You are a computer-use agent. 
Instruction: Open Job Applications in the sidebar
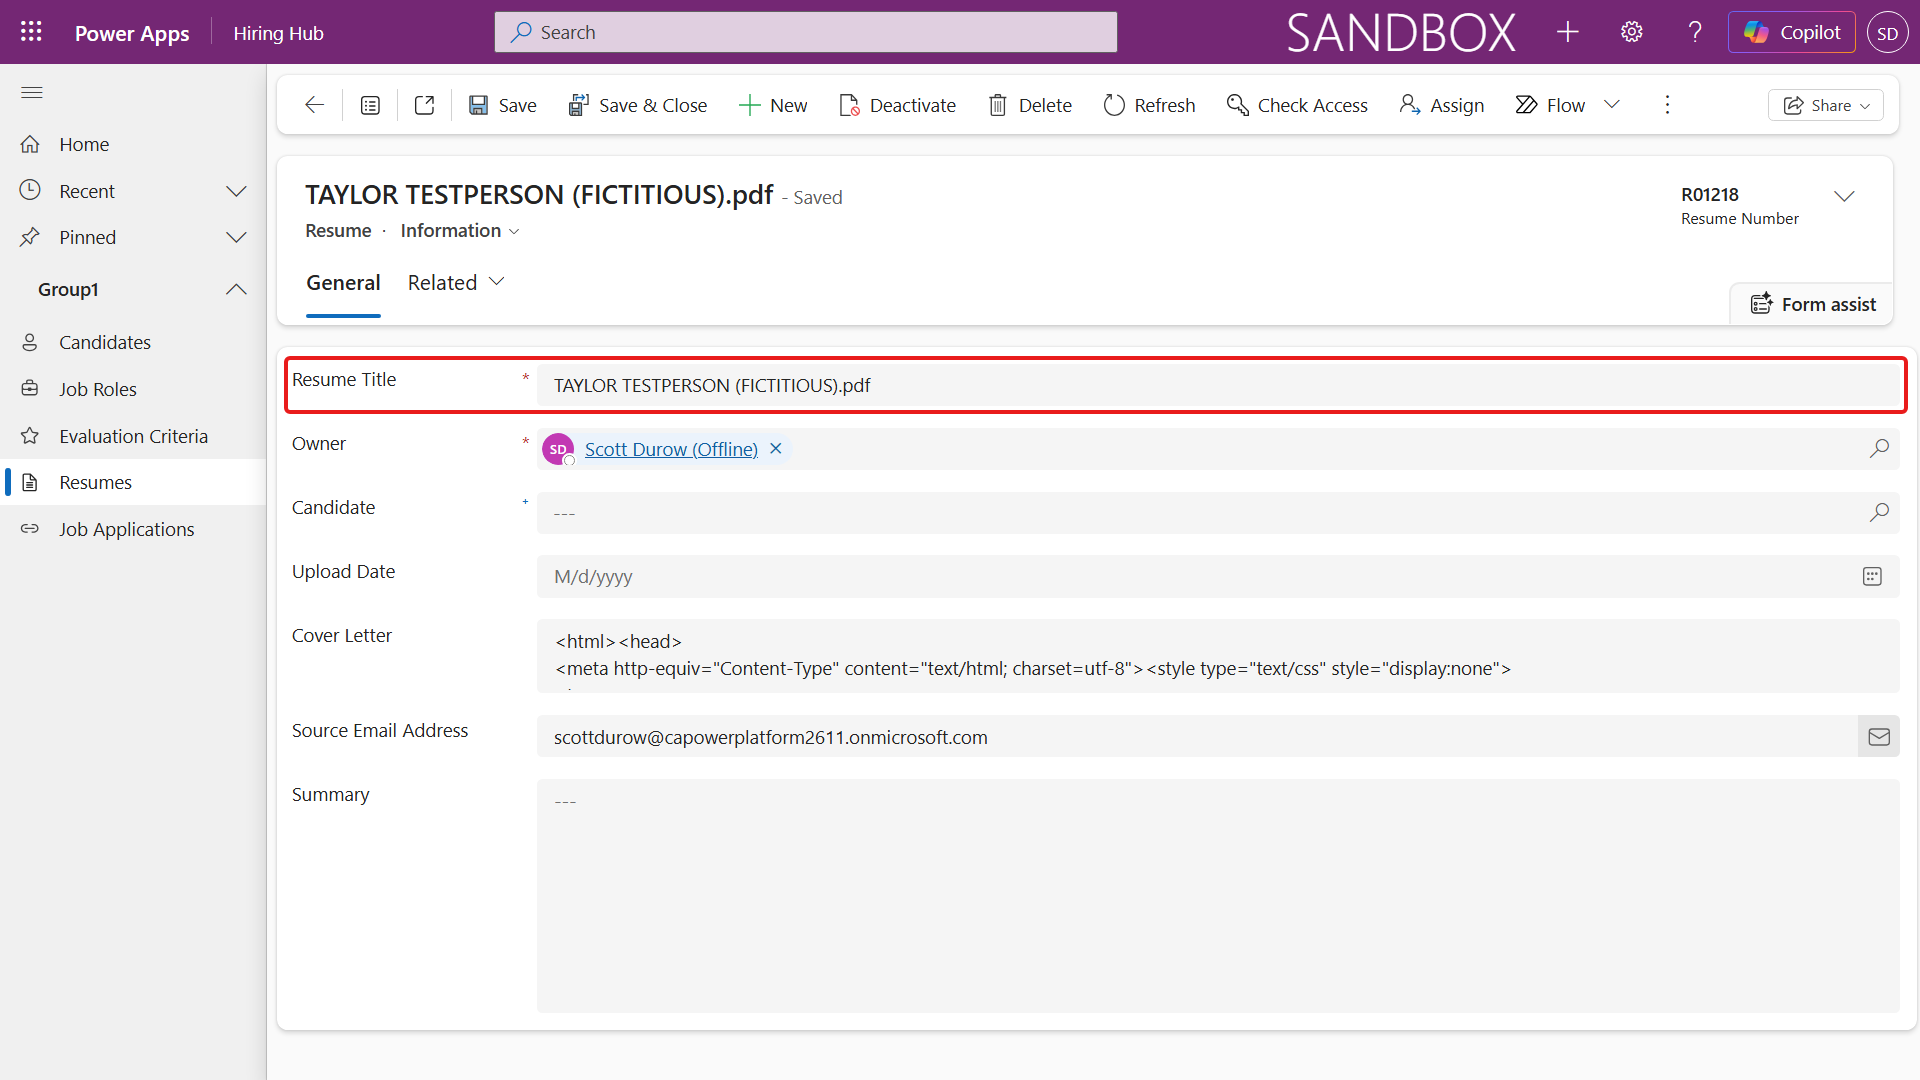[x=133, y=530]
